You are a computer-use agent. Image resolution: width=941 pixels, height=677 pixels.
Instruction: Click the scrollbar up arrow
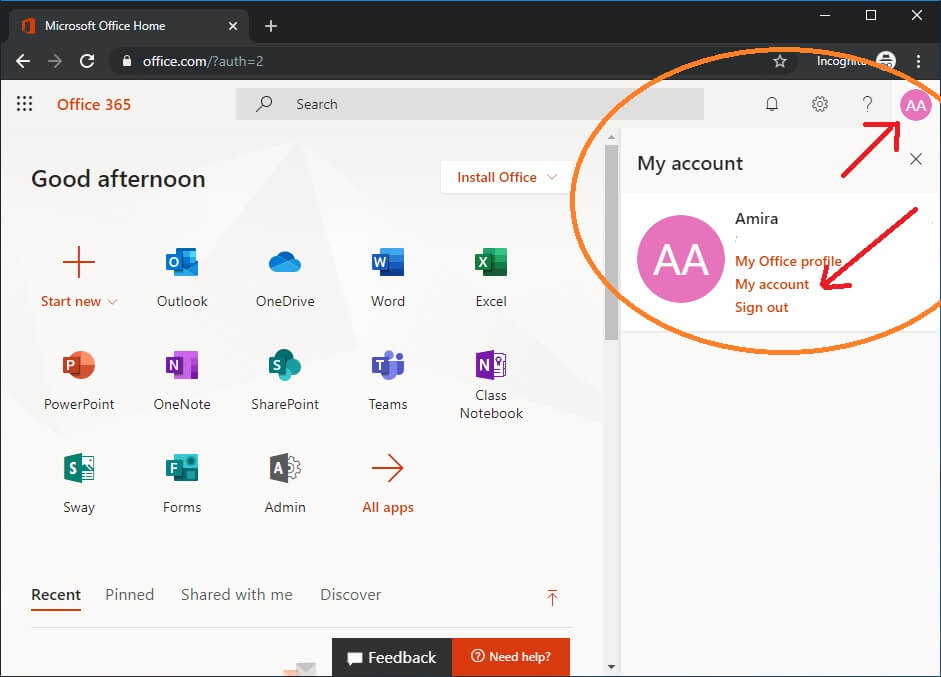pos(611,138)
